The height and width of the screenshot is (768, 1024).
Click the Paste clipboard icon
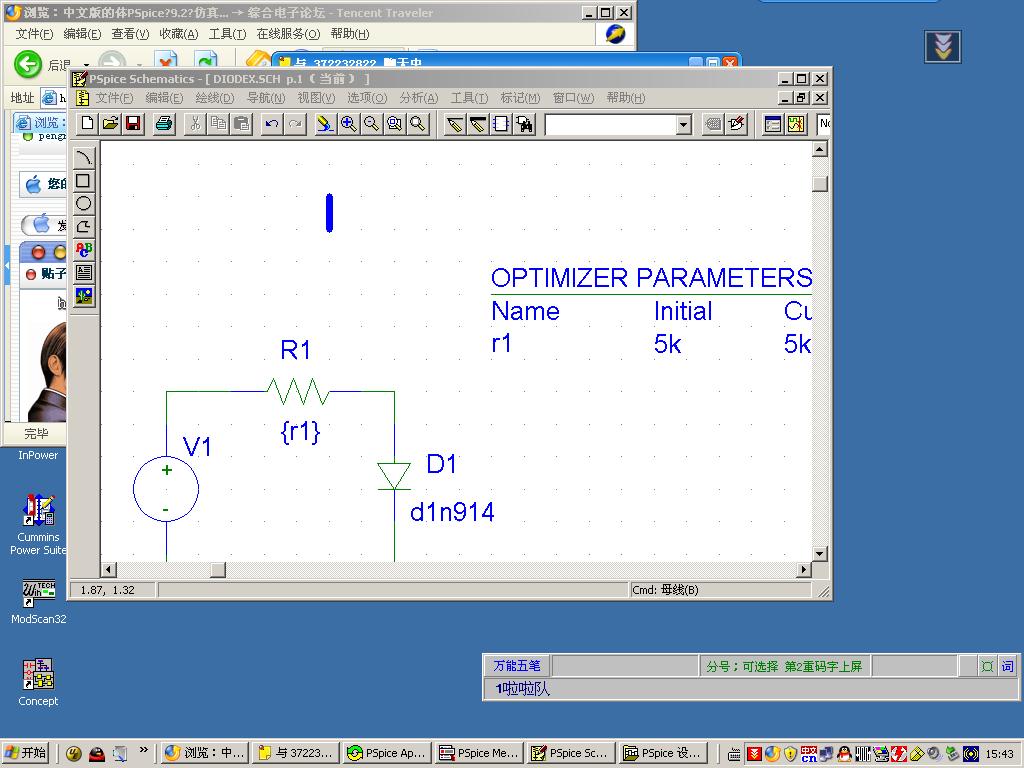pos(242,123)
